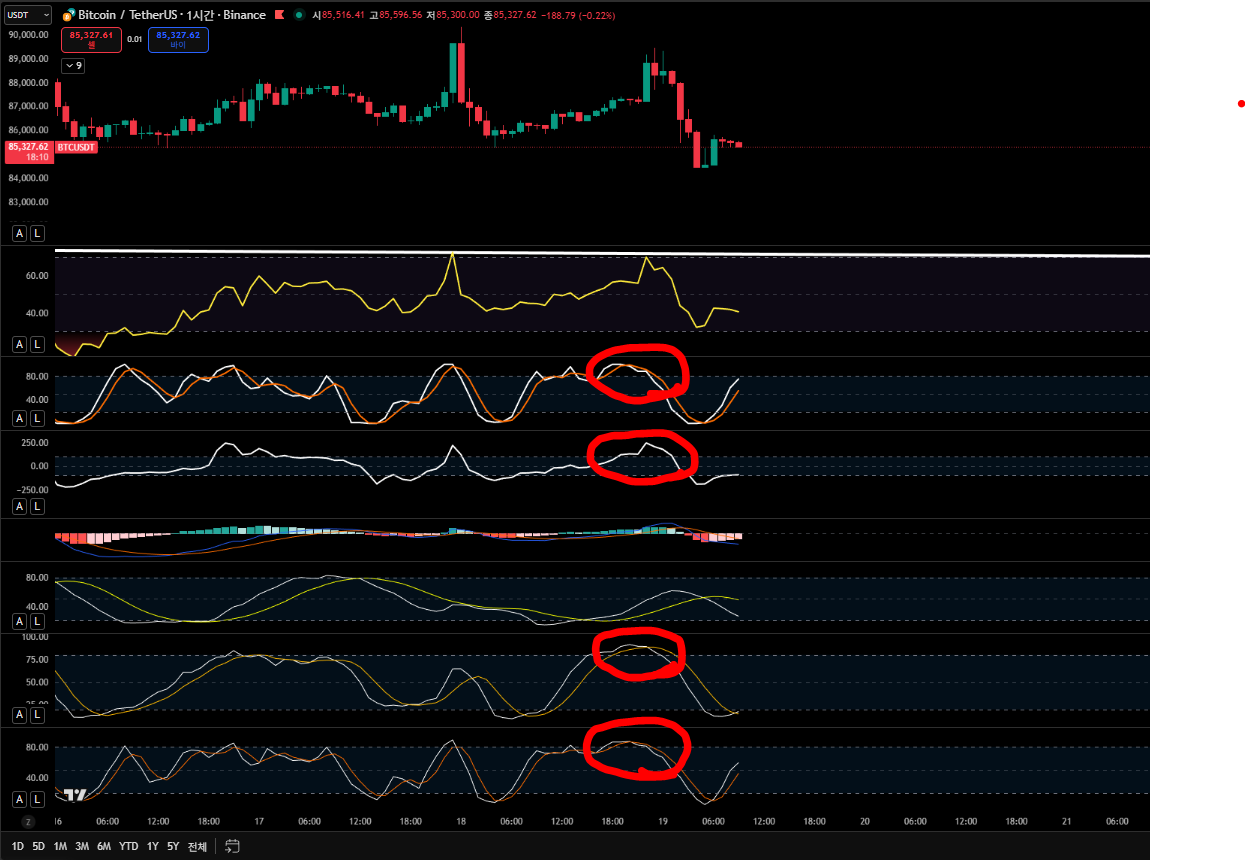Toggle A button in first white-orange stochastic pane

[x=19, y=418]
